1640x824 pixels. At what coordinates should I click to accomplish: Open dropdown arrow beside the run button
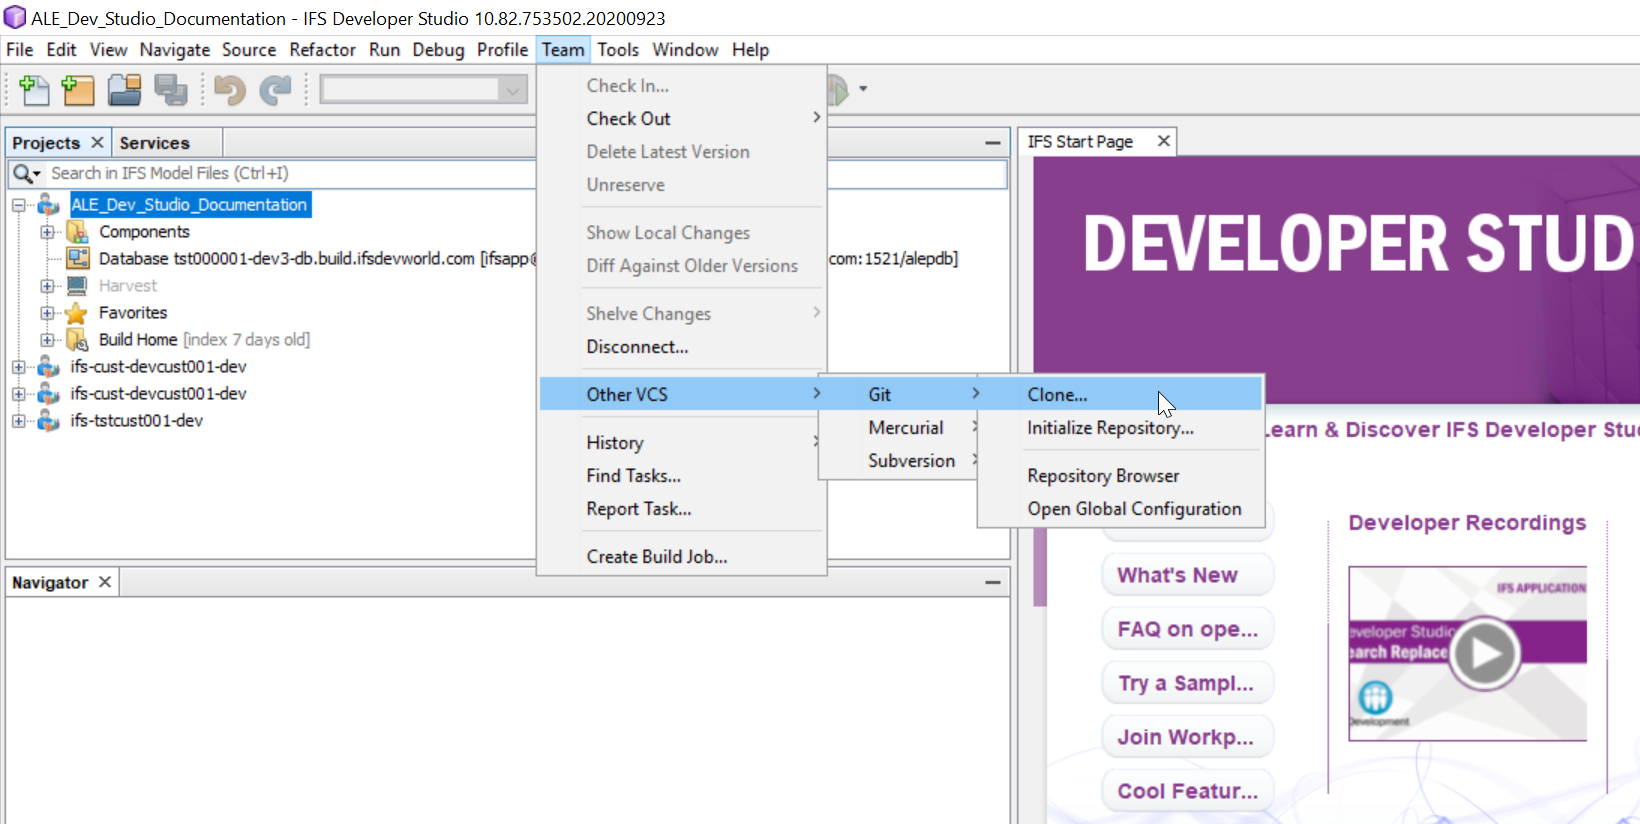(x=863, y=89)
